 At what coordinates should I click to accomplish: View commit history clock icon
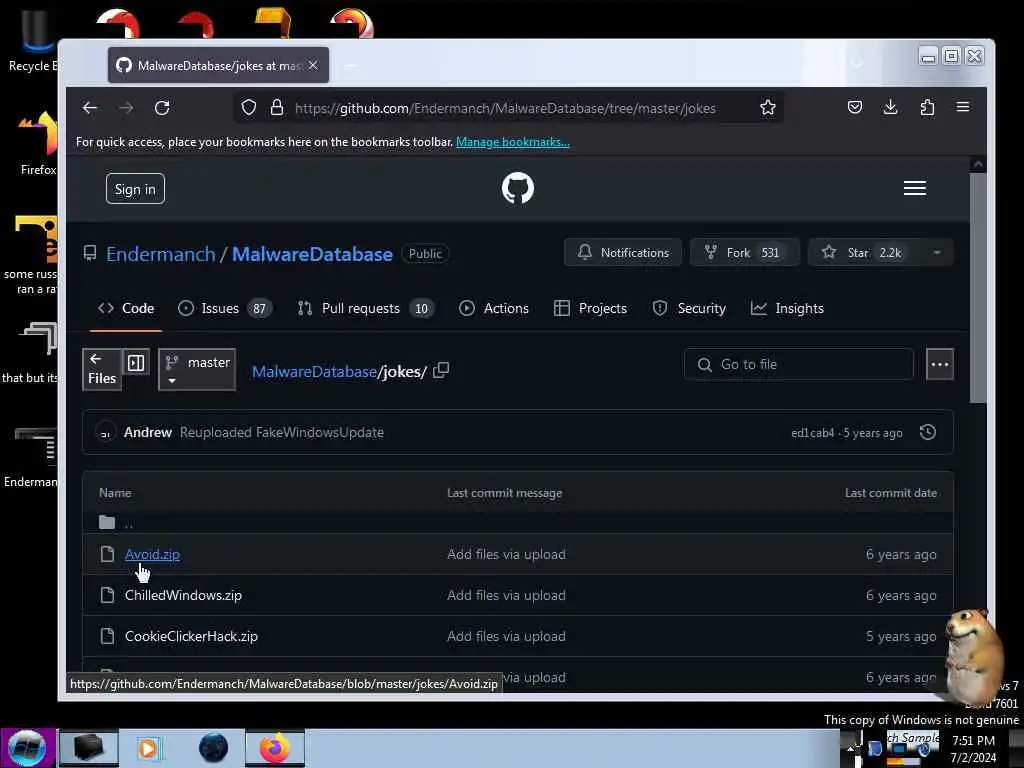coord(928,432)
